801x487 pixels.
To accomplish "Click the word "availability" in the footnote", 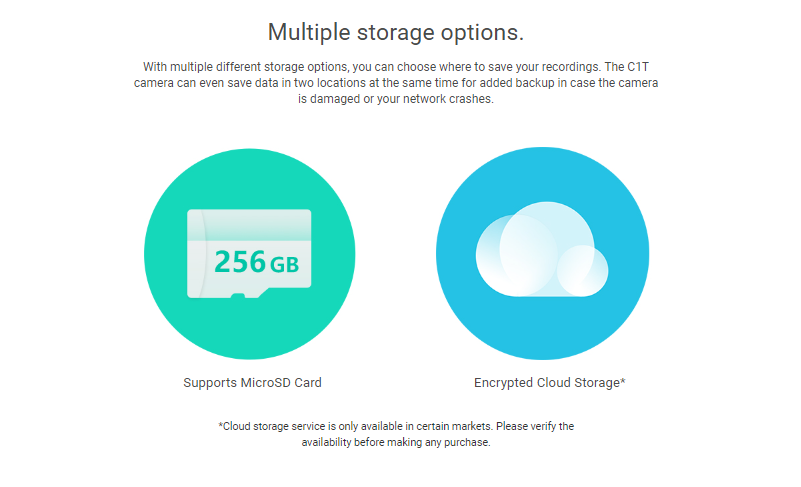I will (326, 443).
